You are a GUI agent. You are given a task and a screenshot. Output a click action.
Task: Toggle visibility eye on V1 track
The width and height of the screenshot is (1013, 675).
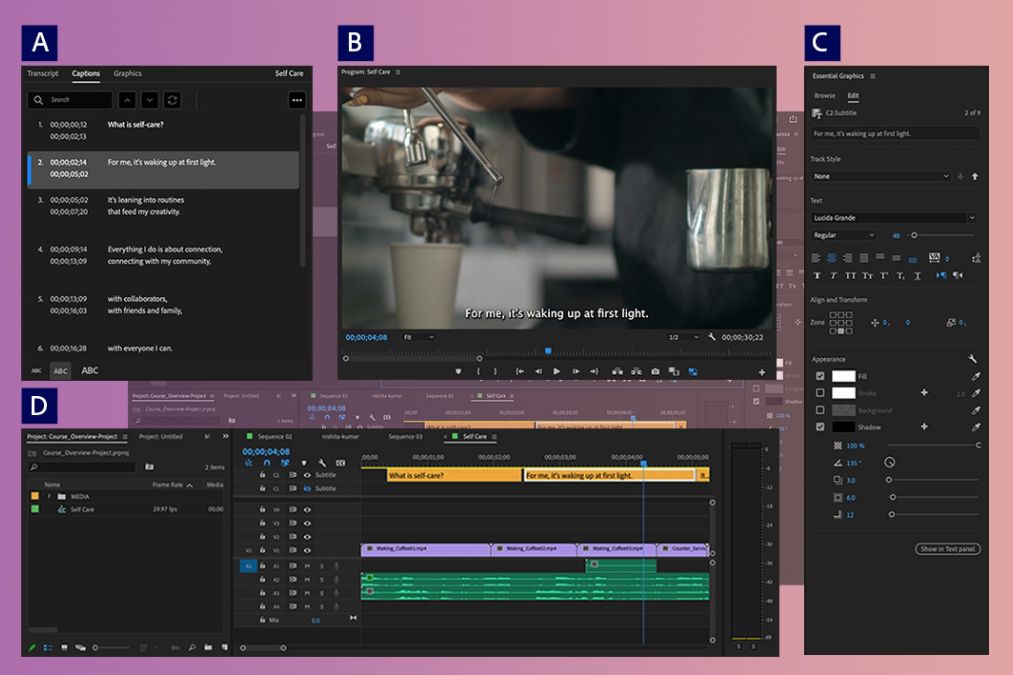pos(307,550)
